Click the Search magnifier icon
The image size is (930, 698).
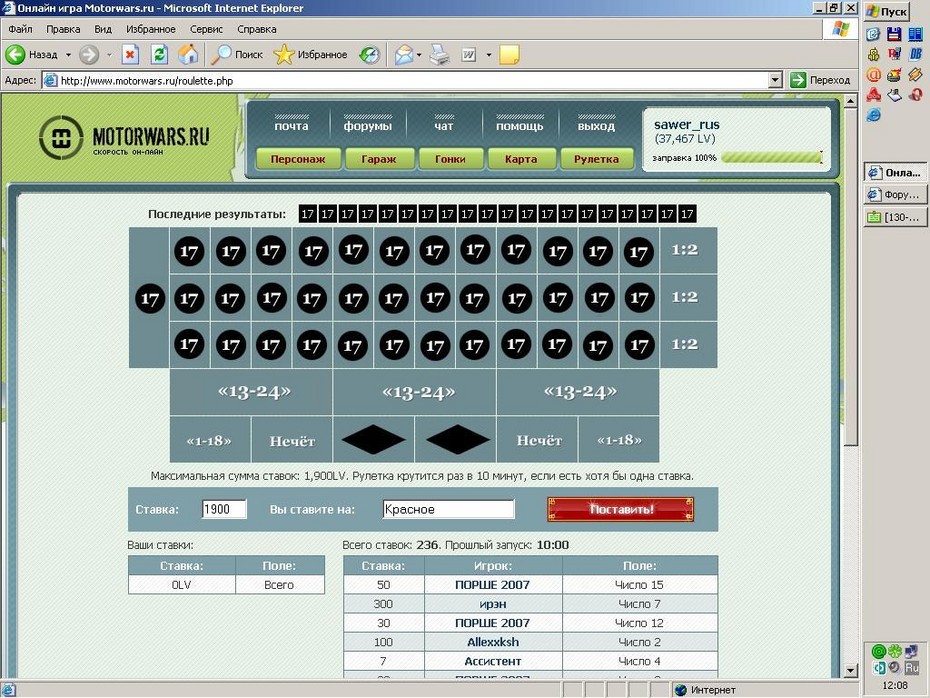pyautogui.click(x=221, y=55)
